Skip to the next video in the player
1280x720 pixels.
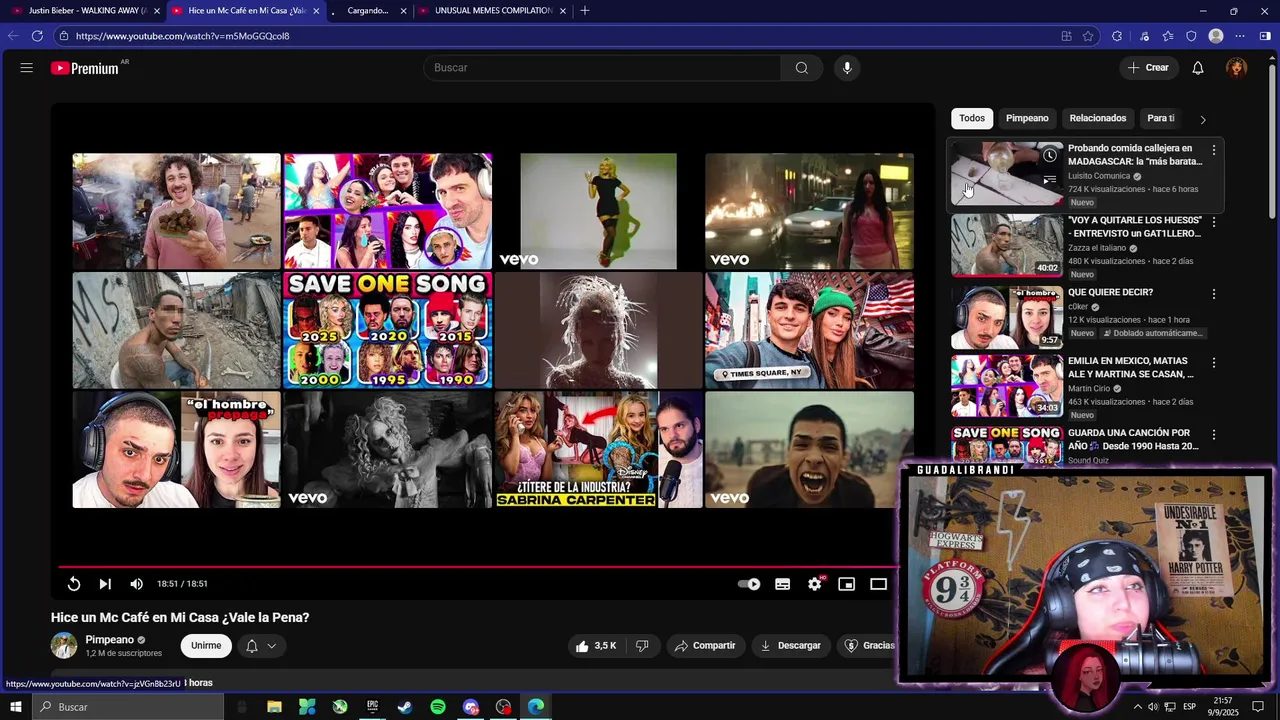tap(105, 584)
